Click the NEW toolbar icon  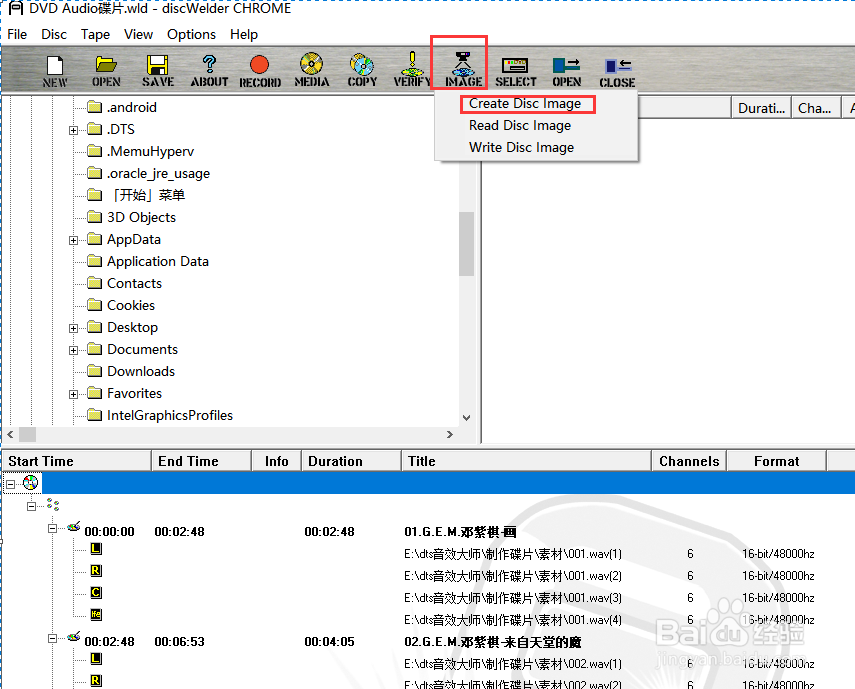[55, 71]
